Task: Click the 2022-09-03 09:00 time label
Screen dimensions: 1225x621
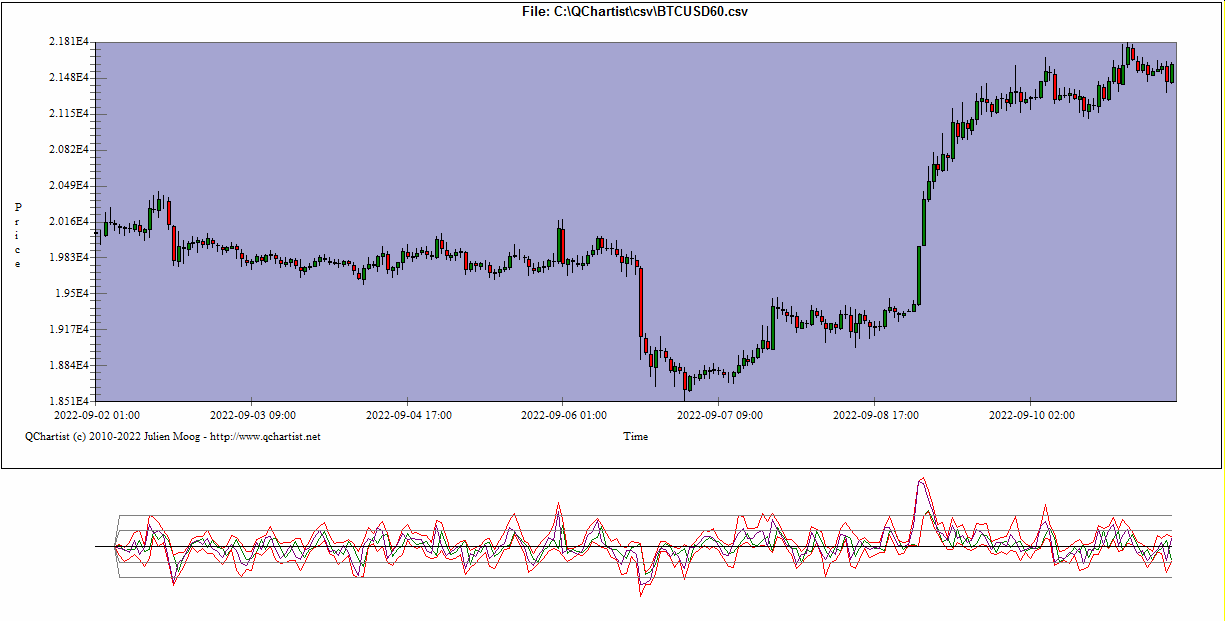Action: pos(252,414)
